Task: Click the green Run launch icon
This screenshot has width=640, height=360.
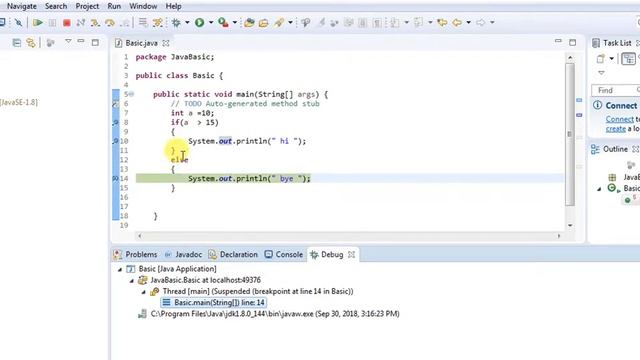Action: click(200, 22)
